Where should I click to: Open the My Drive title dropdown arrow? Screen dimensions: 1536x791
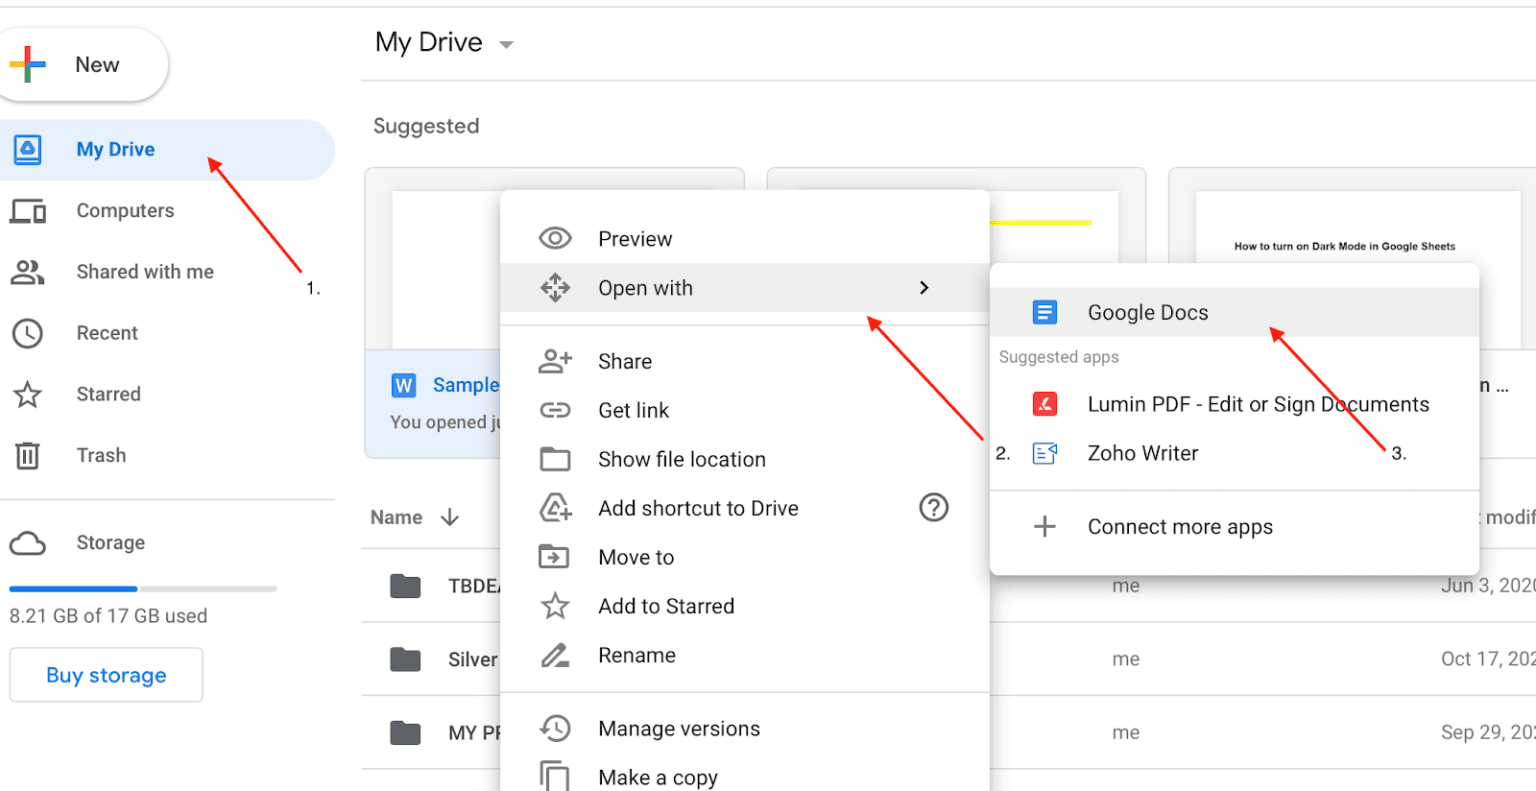pos(506,45)
